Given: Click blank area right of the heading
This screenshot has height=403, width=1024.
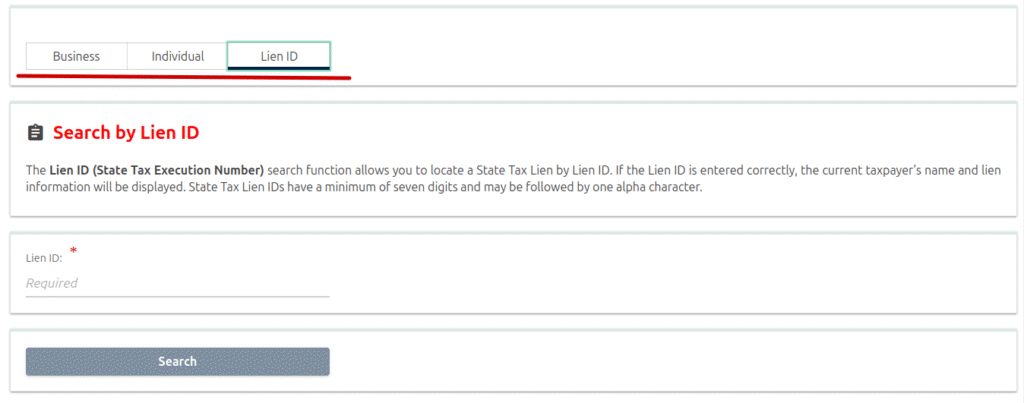Looking at the screenshot, I should point(600,132).
